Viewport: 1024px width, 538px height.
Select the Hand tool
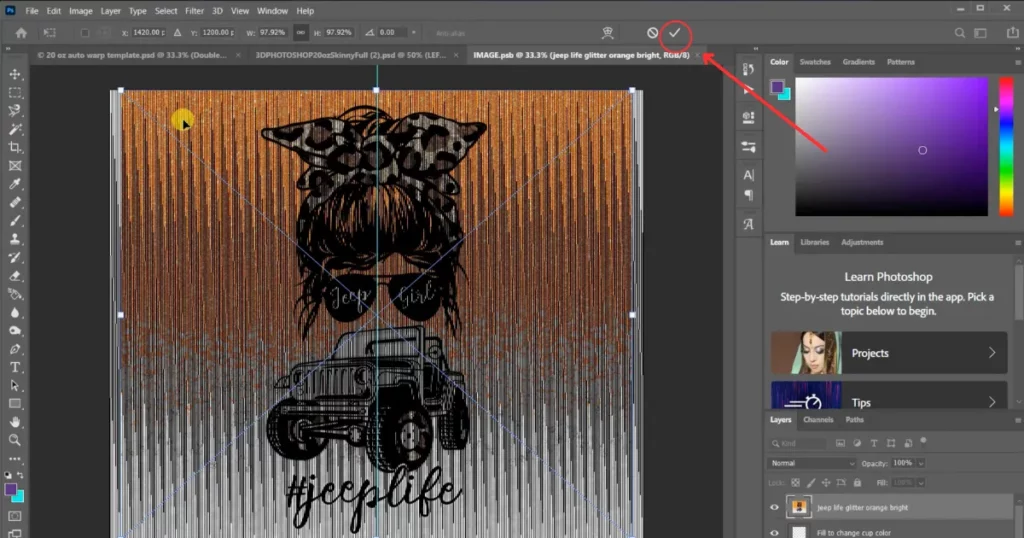tap(15, 422)
